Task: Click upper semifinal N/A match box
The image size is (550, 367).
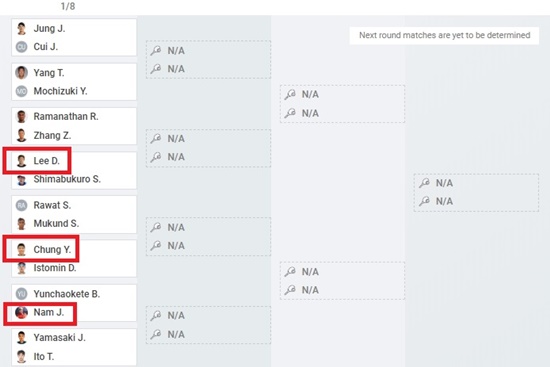Action: point(342,104)
